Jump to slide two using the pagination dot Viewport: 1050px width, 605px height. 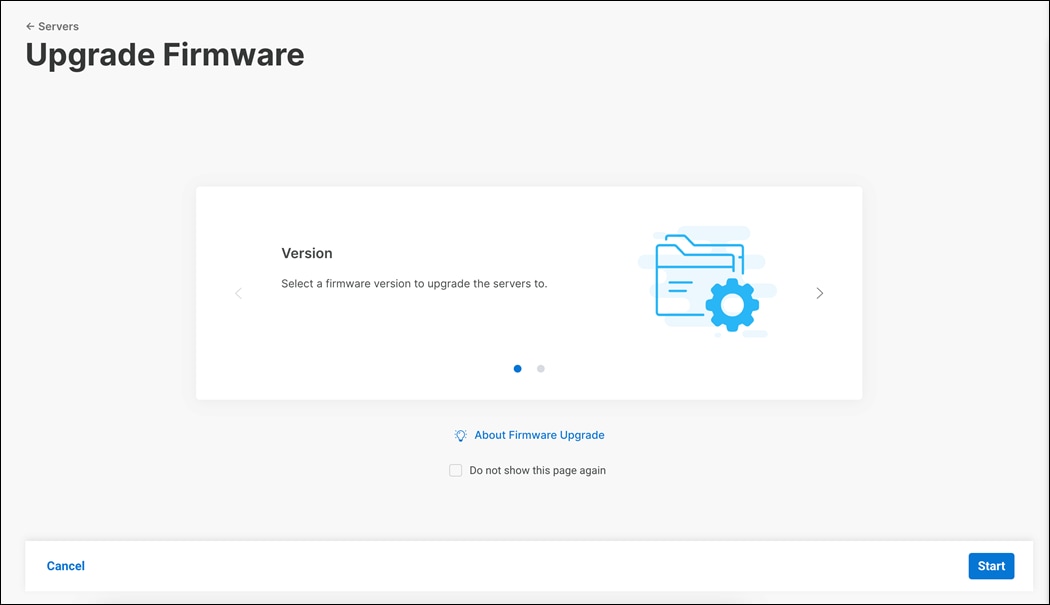[x=541, y=368]
